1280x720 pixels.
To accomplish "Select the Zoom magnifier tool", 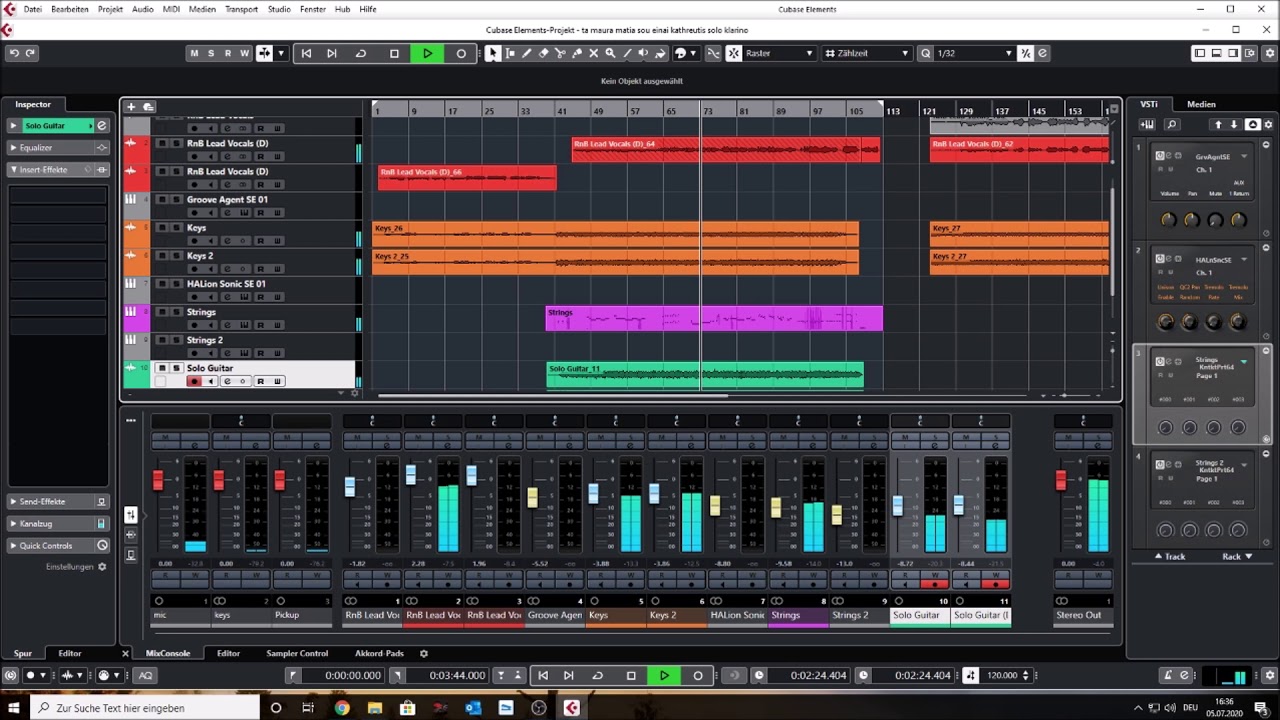I will pyautogui.click(x=610, y=53).
